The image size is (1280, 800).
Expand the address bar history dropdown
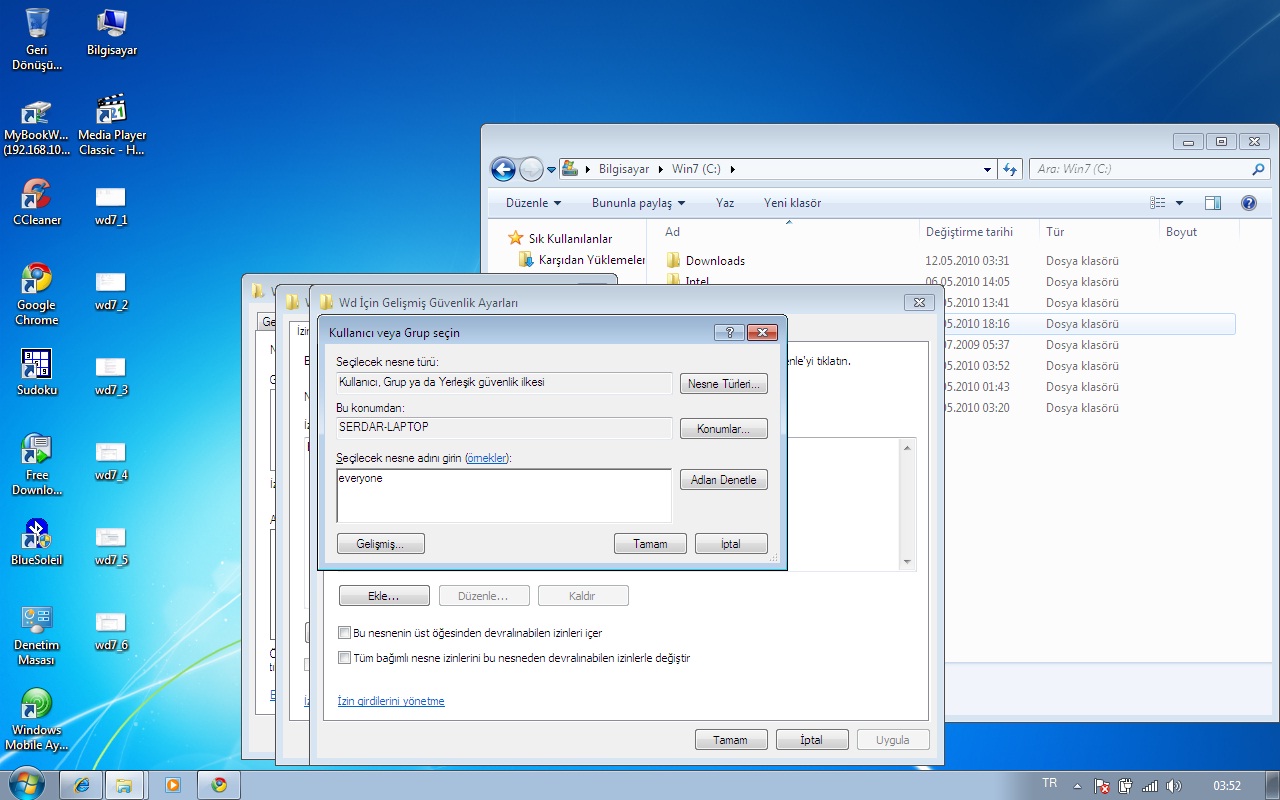coord(988,169)
